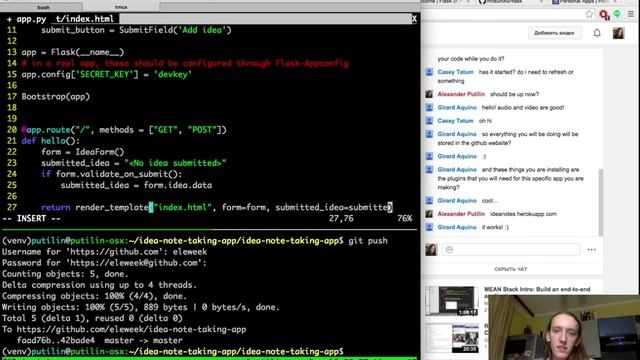Click the webcam overlay of the streamer
This screenshot has height=360, width=640.
point(564,327)
